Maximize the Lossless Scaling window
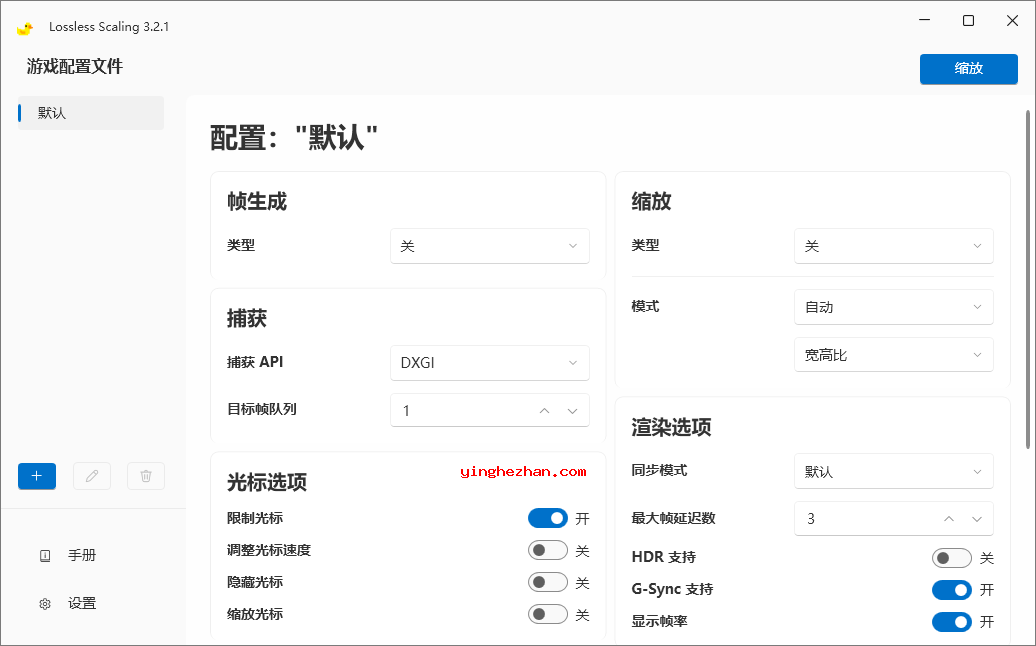The height and width of the screenshot is (646, 1036). pos(969,20)
